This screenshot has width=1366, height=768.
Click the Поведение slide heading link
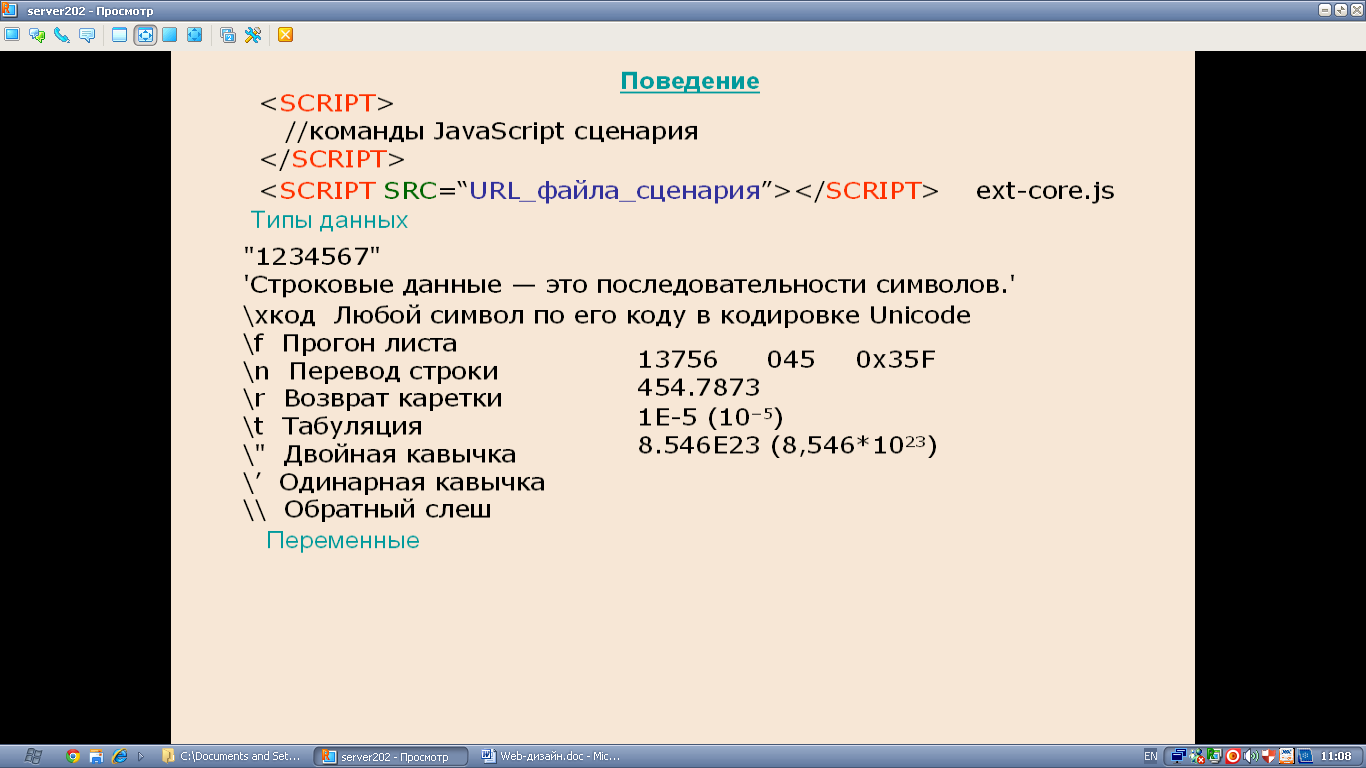point(690,81)
